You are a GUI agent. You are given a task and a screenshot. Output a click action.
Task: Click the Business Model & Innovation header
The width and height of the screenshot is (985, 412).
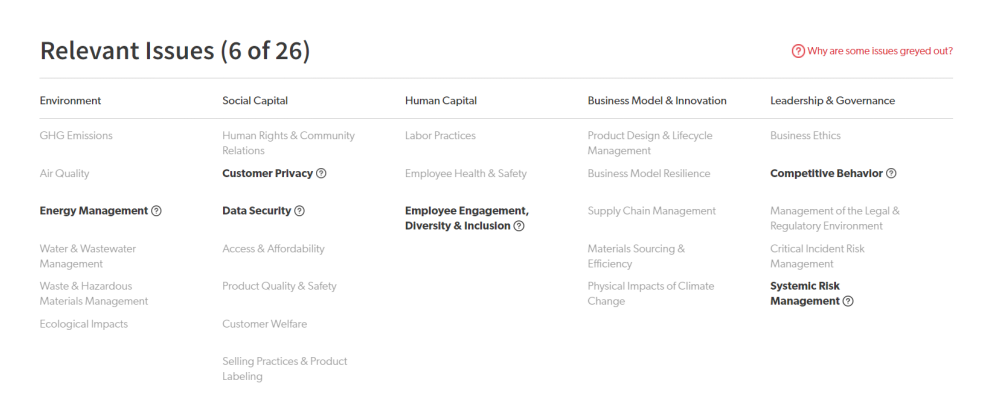(x=657, y=100)
